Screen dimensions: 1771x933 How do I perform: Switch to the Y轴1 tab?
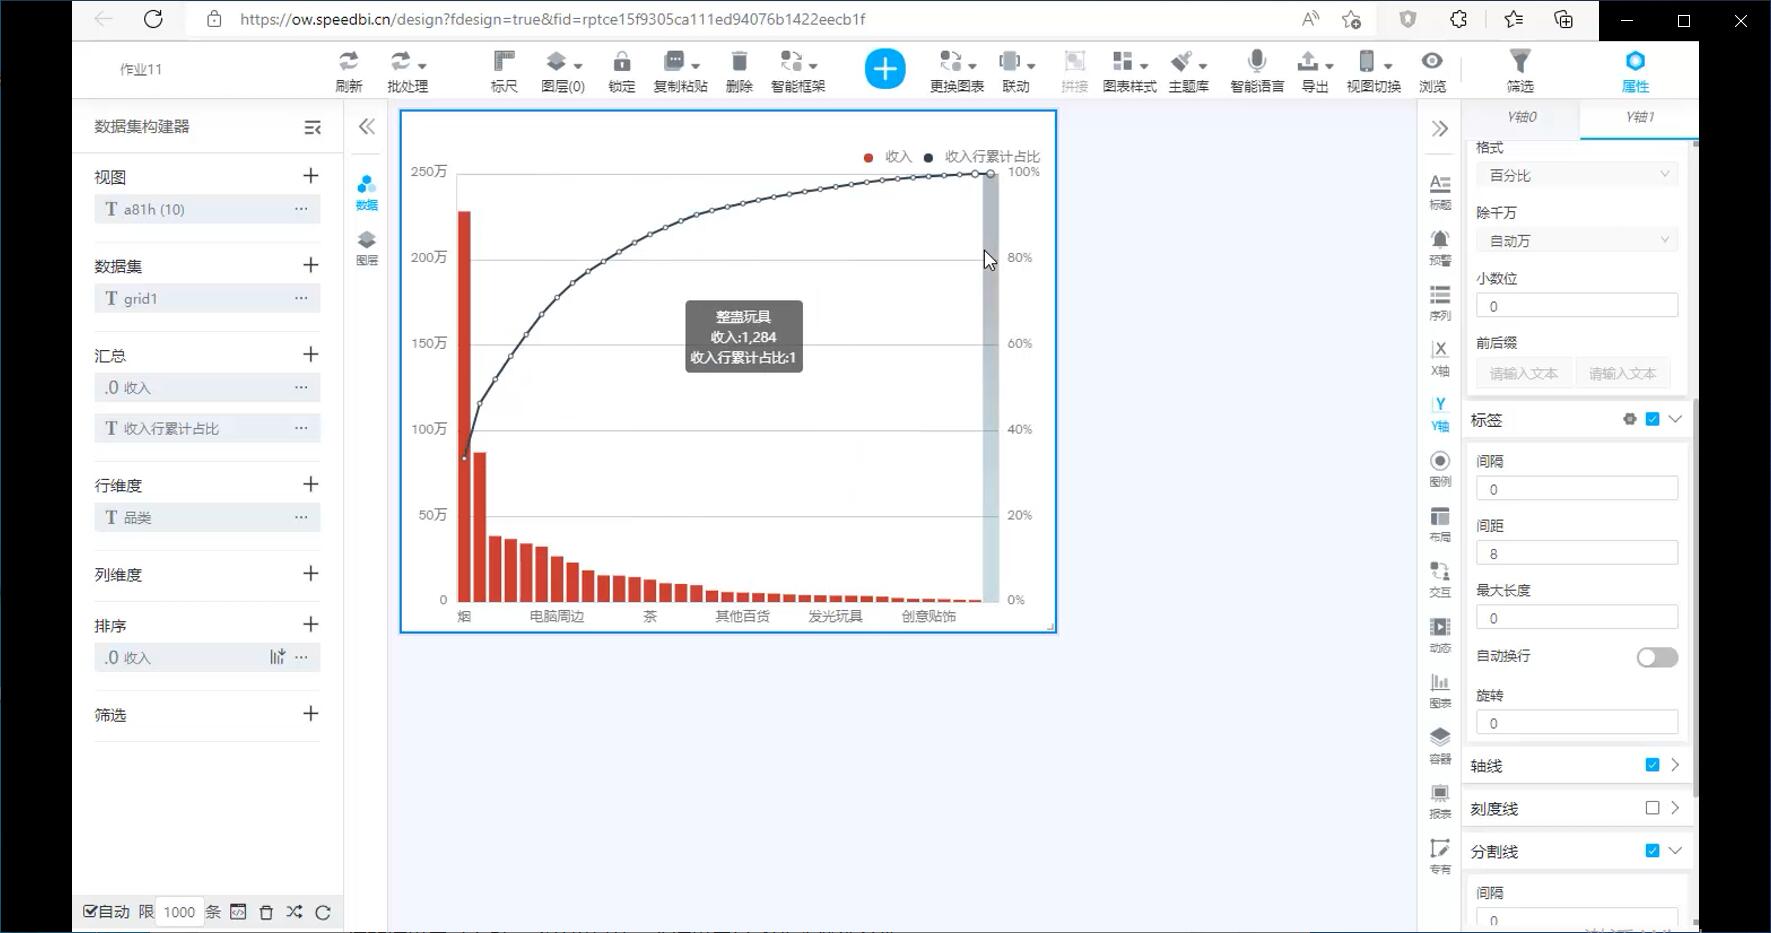click(x=1639, y=117)
